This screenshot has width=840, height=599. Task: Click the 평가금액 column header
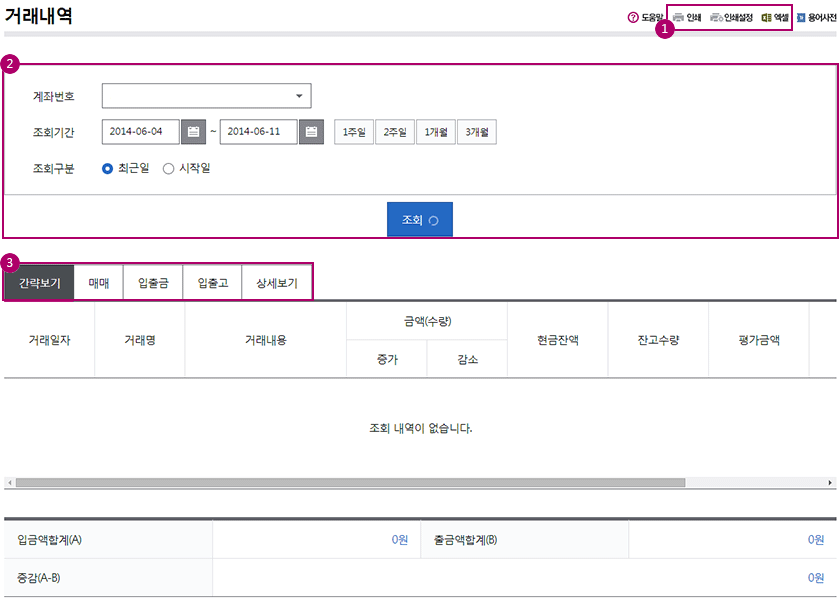(759, 340)
